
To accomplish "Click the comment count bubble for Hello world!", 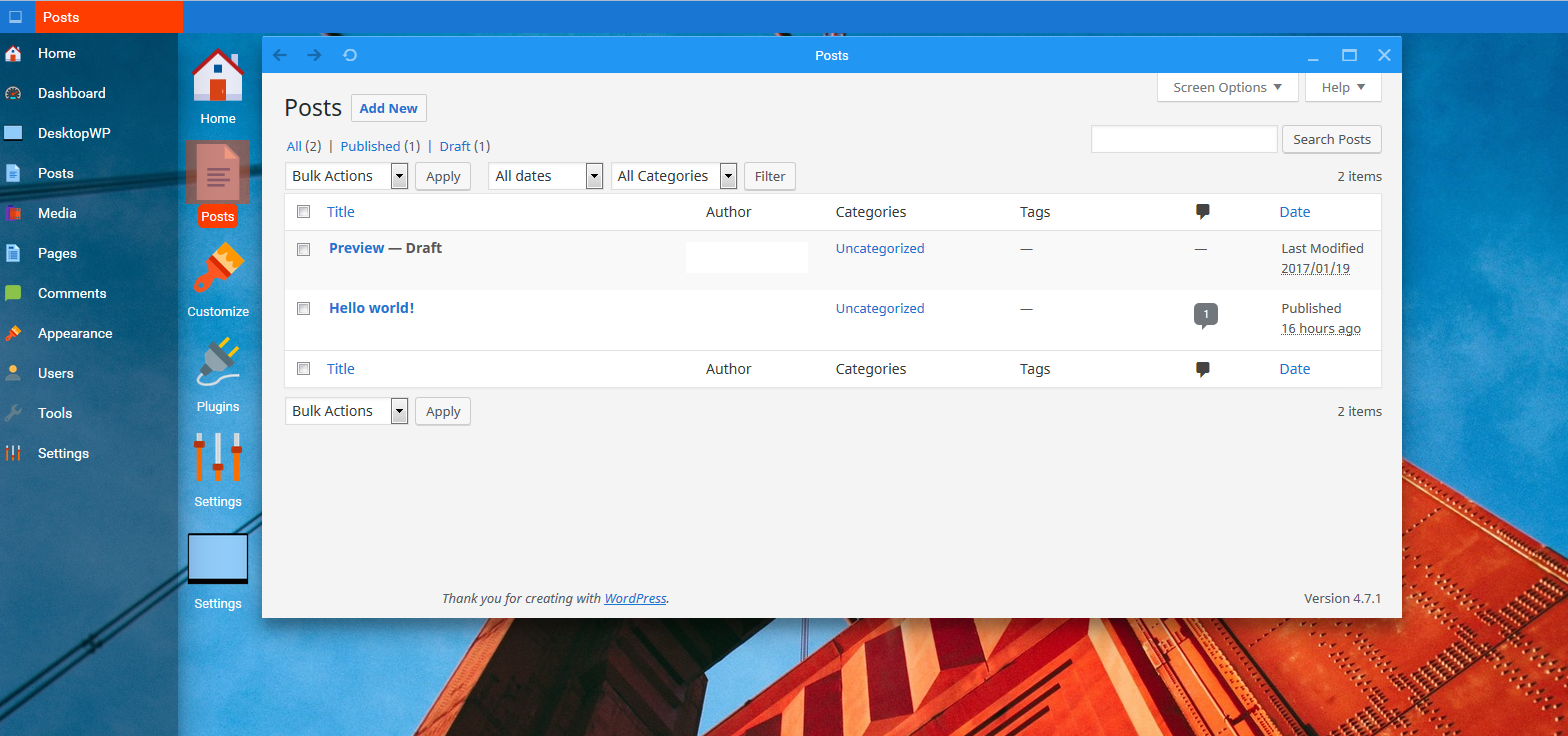I will pyautogui.click(x=1205, y=315).
